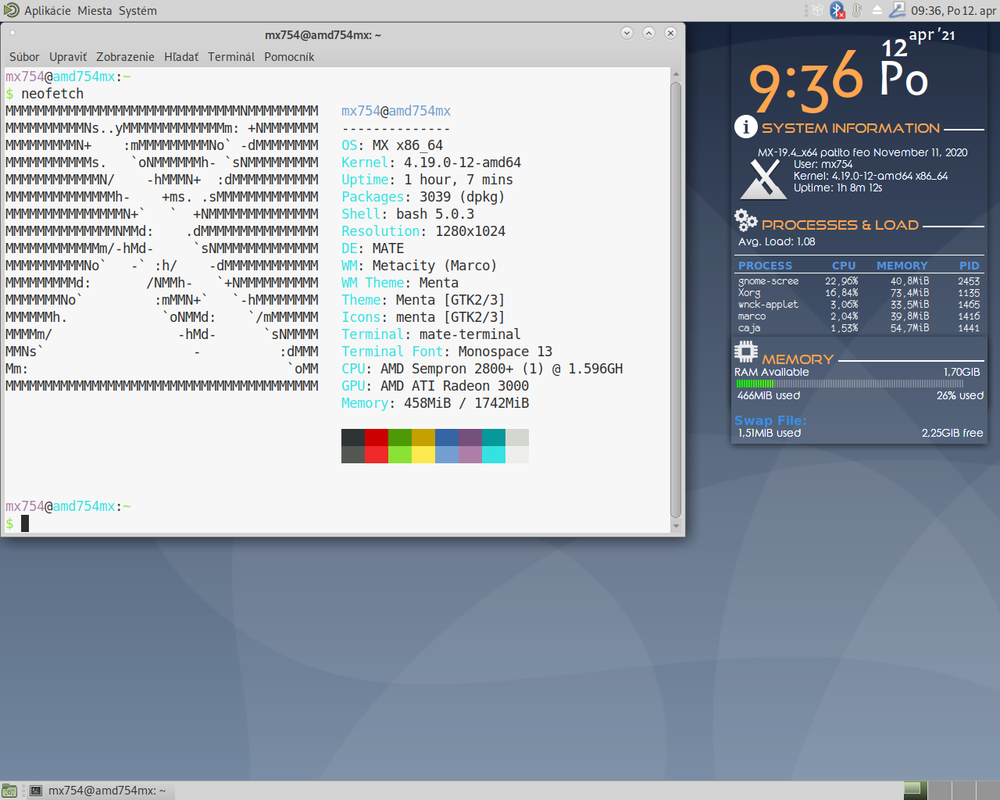Viewport: 1000px width, 800px height.
Task: Click the show desktop icon in bottom panel
Action: (10, 791)
